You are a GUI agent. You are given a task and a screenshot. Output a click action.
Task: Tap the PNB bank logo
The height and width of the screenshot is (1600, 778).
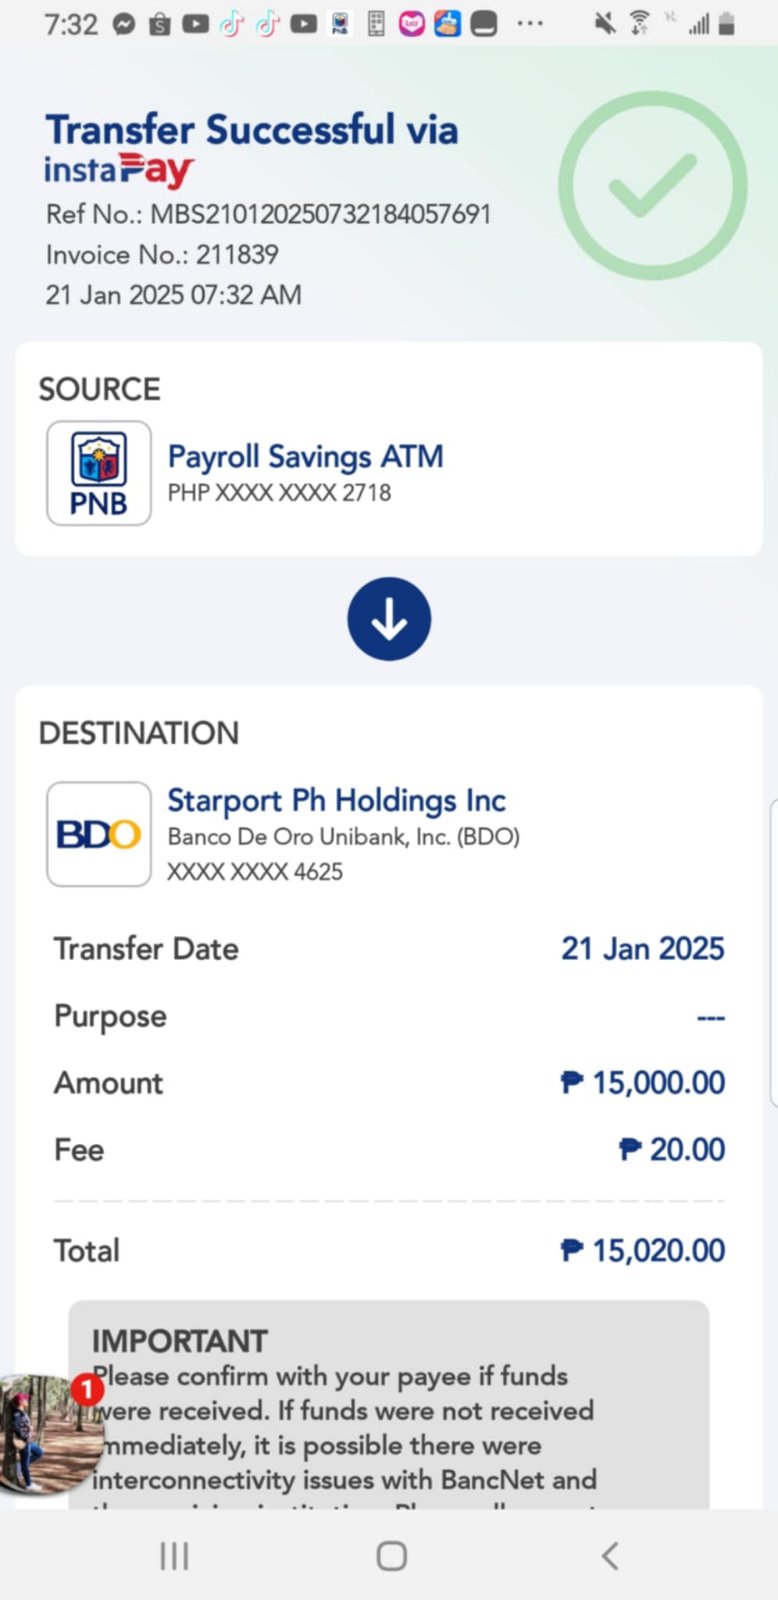(x=99, y=473)
